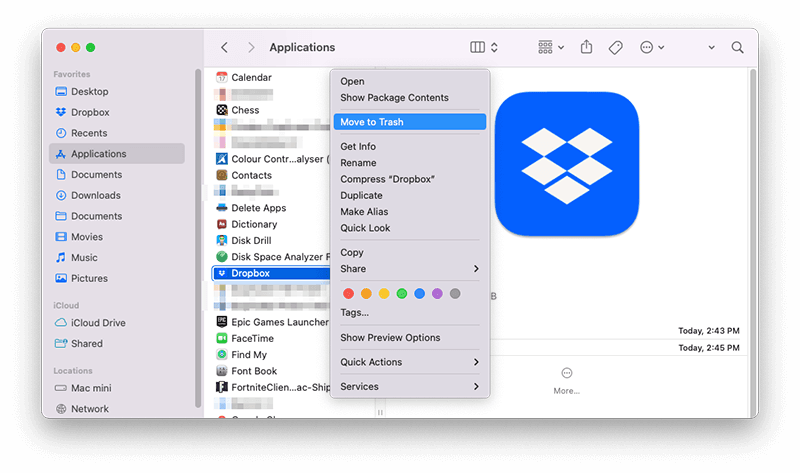Click the Colour Contrast Analyser app icon
This screenshot has height=473, width=800.
pyautogui.click(x=221, y=159)
